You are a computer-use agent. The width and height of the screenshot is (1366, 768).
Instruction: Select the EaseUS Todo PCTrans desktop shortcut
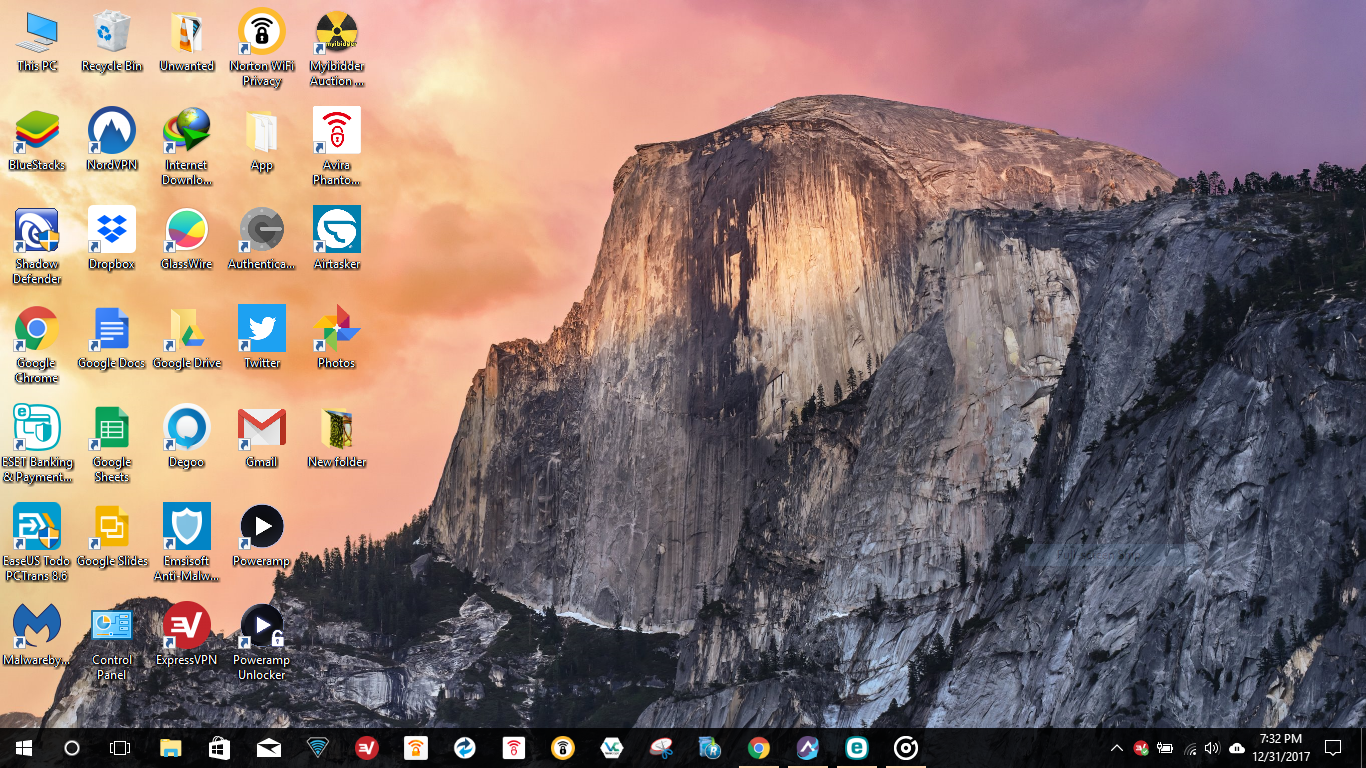click(37, 543)
